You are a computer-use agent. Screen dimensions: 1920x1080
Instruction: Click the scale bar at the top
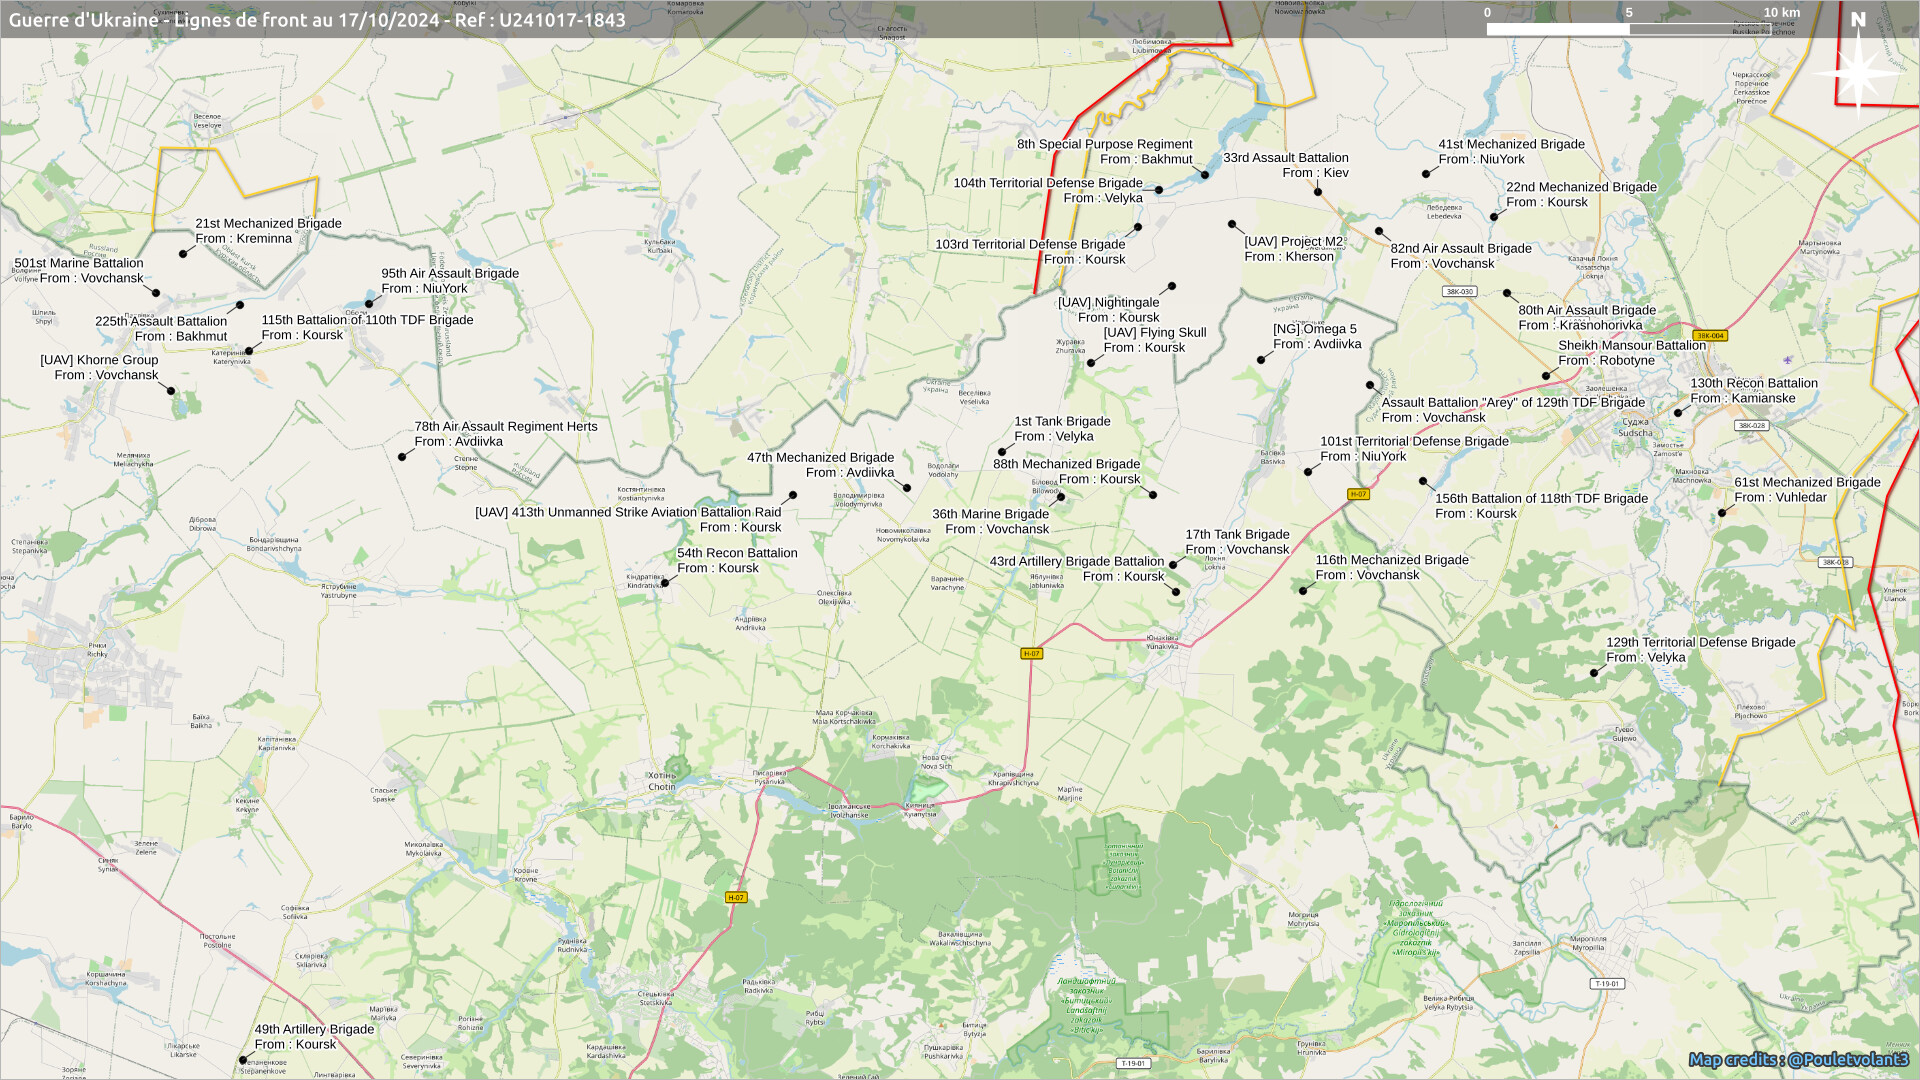coord(1629,28)
